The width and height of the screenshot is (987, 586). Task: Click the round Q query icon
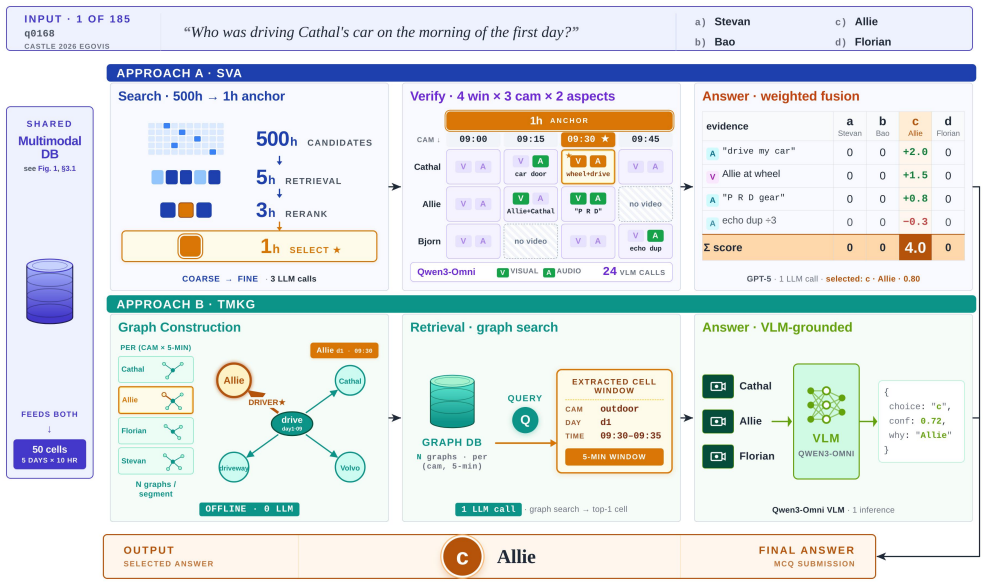[525, 420]
